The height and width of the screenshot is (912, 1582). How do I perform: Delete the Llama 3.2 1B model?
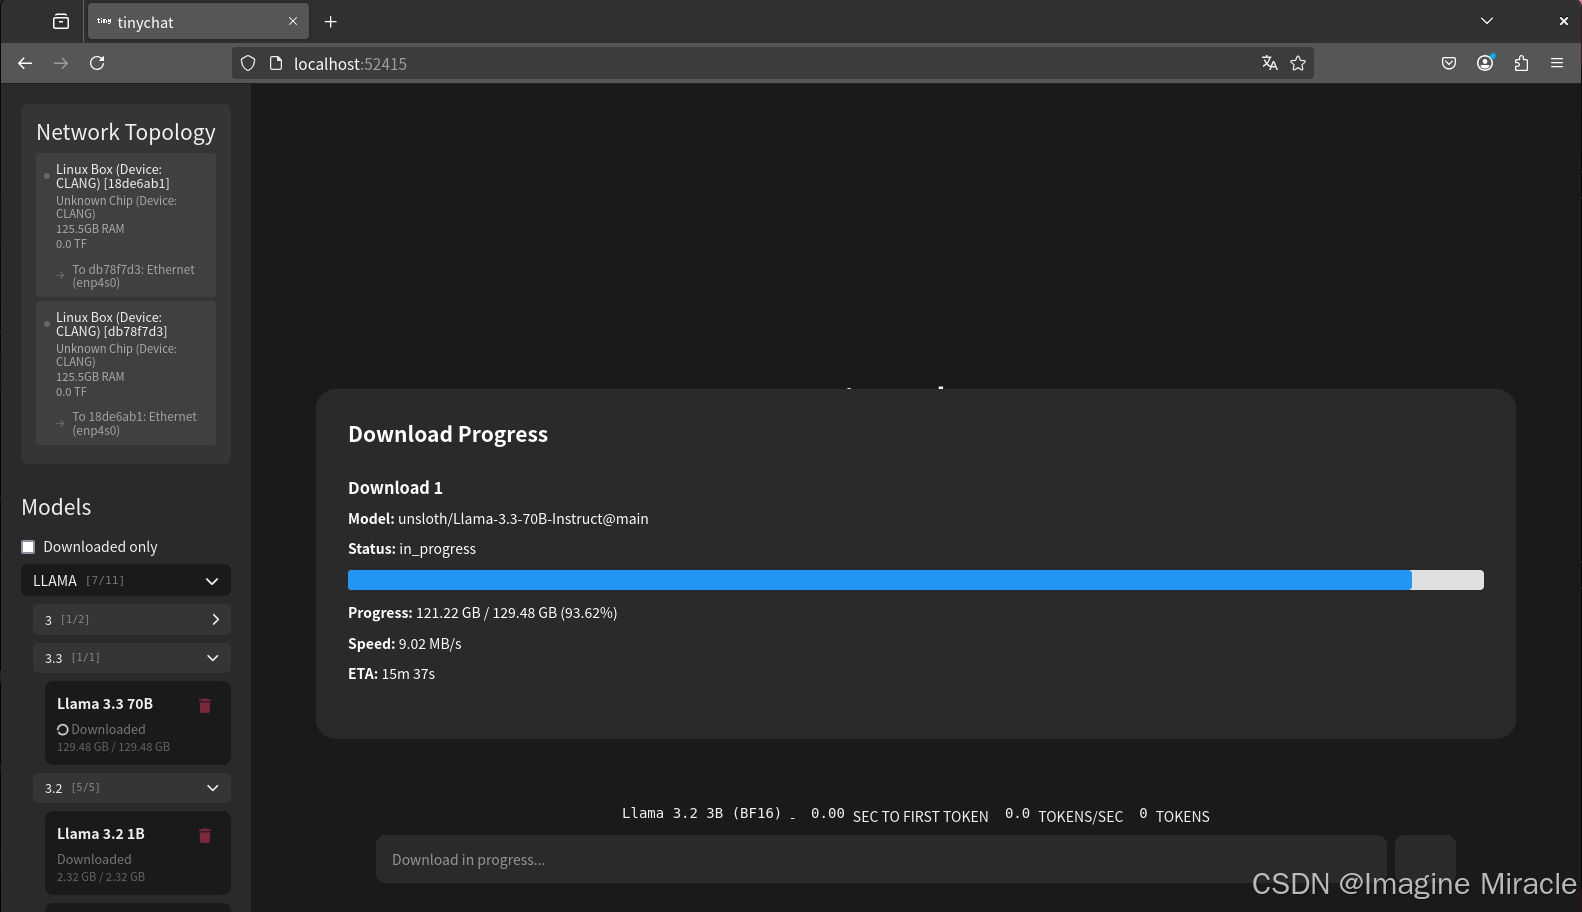(x=205, y=836)
